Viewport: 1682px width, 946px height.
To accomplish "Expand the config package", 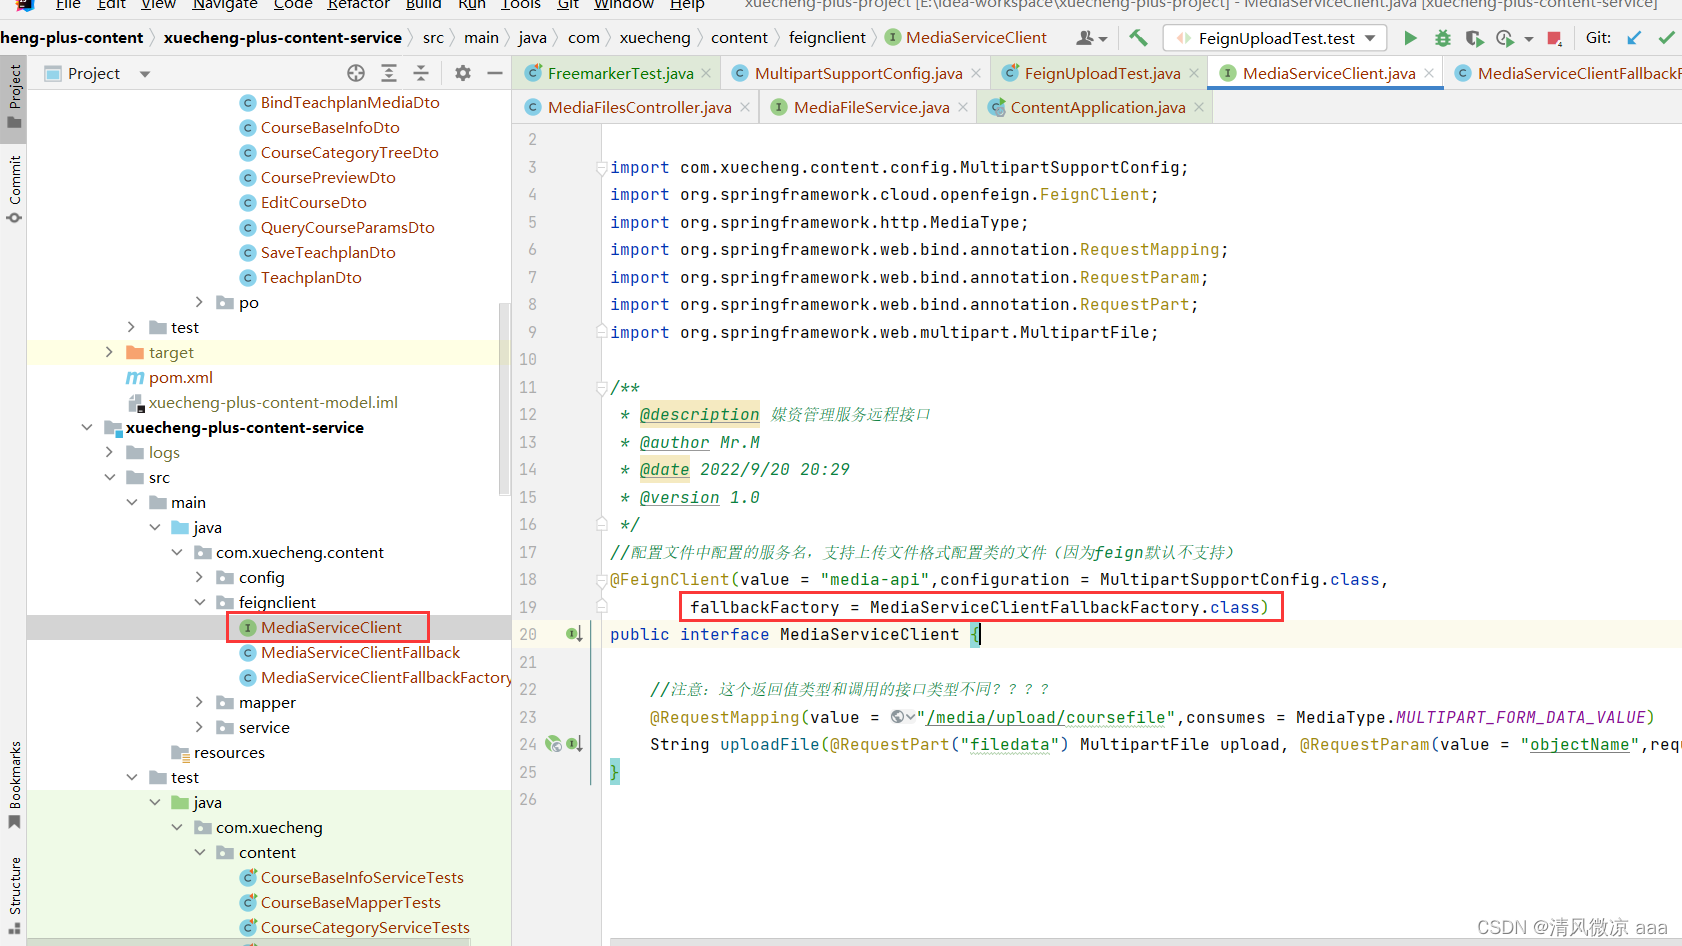I will pyautogui.click(x=199, y=577).
